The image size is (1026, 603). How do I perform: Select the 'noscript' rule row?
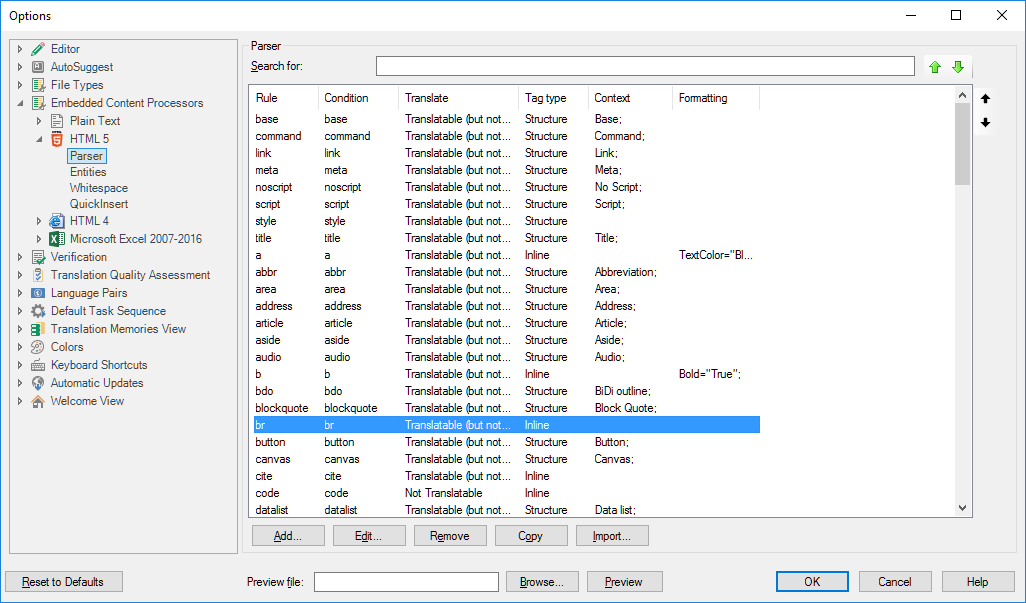(x=506, y=187)
